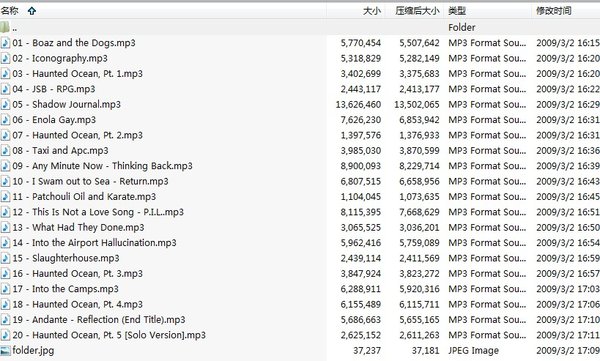Image resolution: width=600 pixels, height=361 pixels.
Task: Select file name '07 - Haunted Ocean, Pt. 2.mp3'
Action: coord(78,135)
